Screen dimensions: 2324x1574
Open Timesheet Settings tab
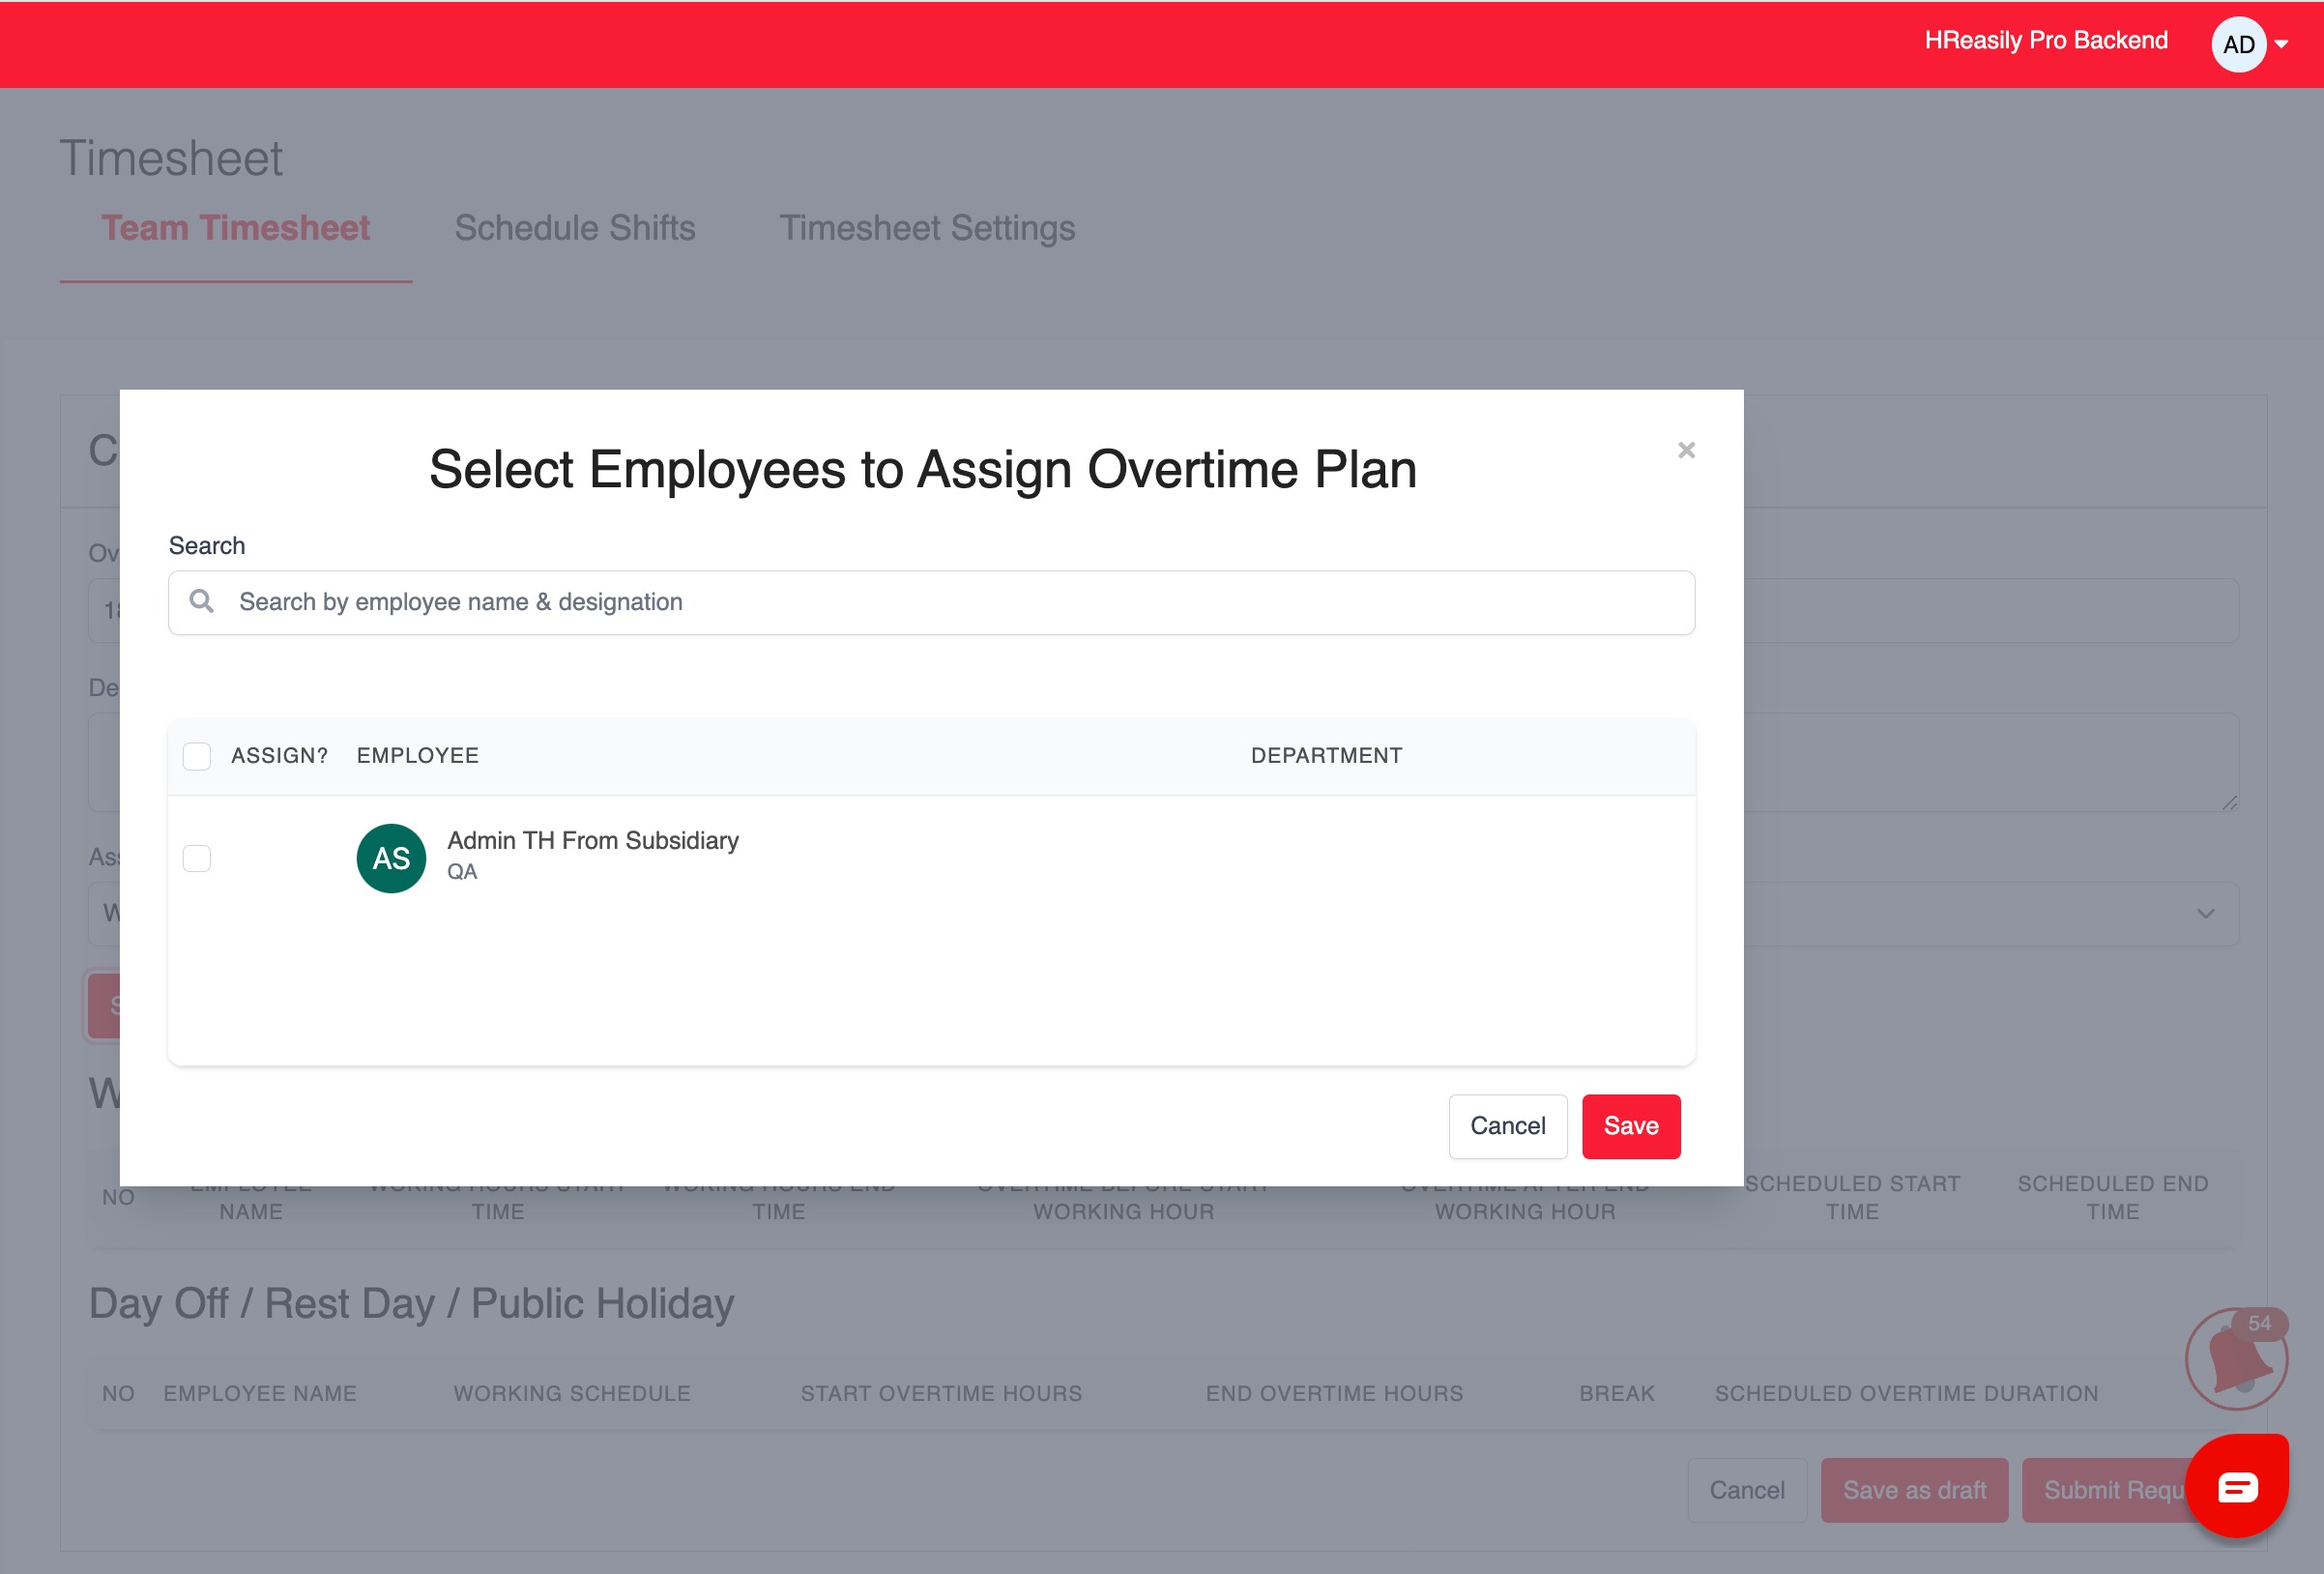926,228
